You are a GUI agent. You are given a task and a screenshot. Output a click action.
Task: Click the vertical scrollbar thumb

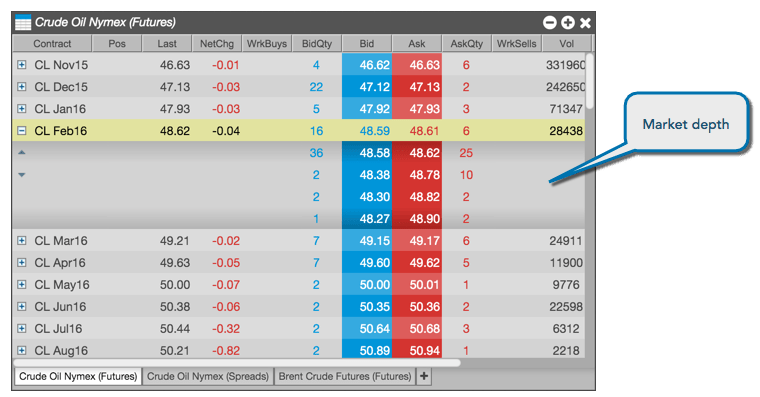(x=589, y=81)
